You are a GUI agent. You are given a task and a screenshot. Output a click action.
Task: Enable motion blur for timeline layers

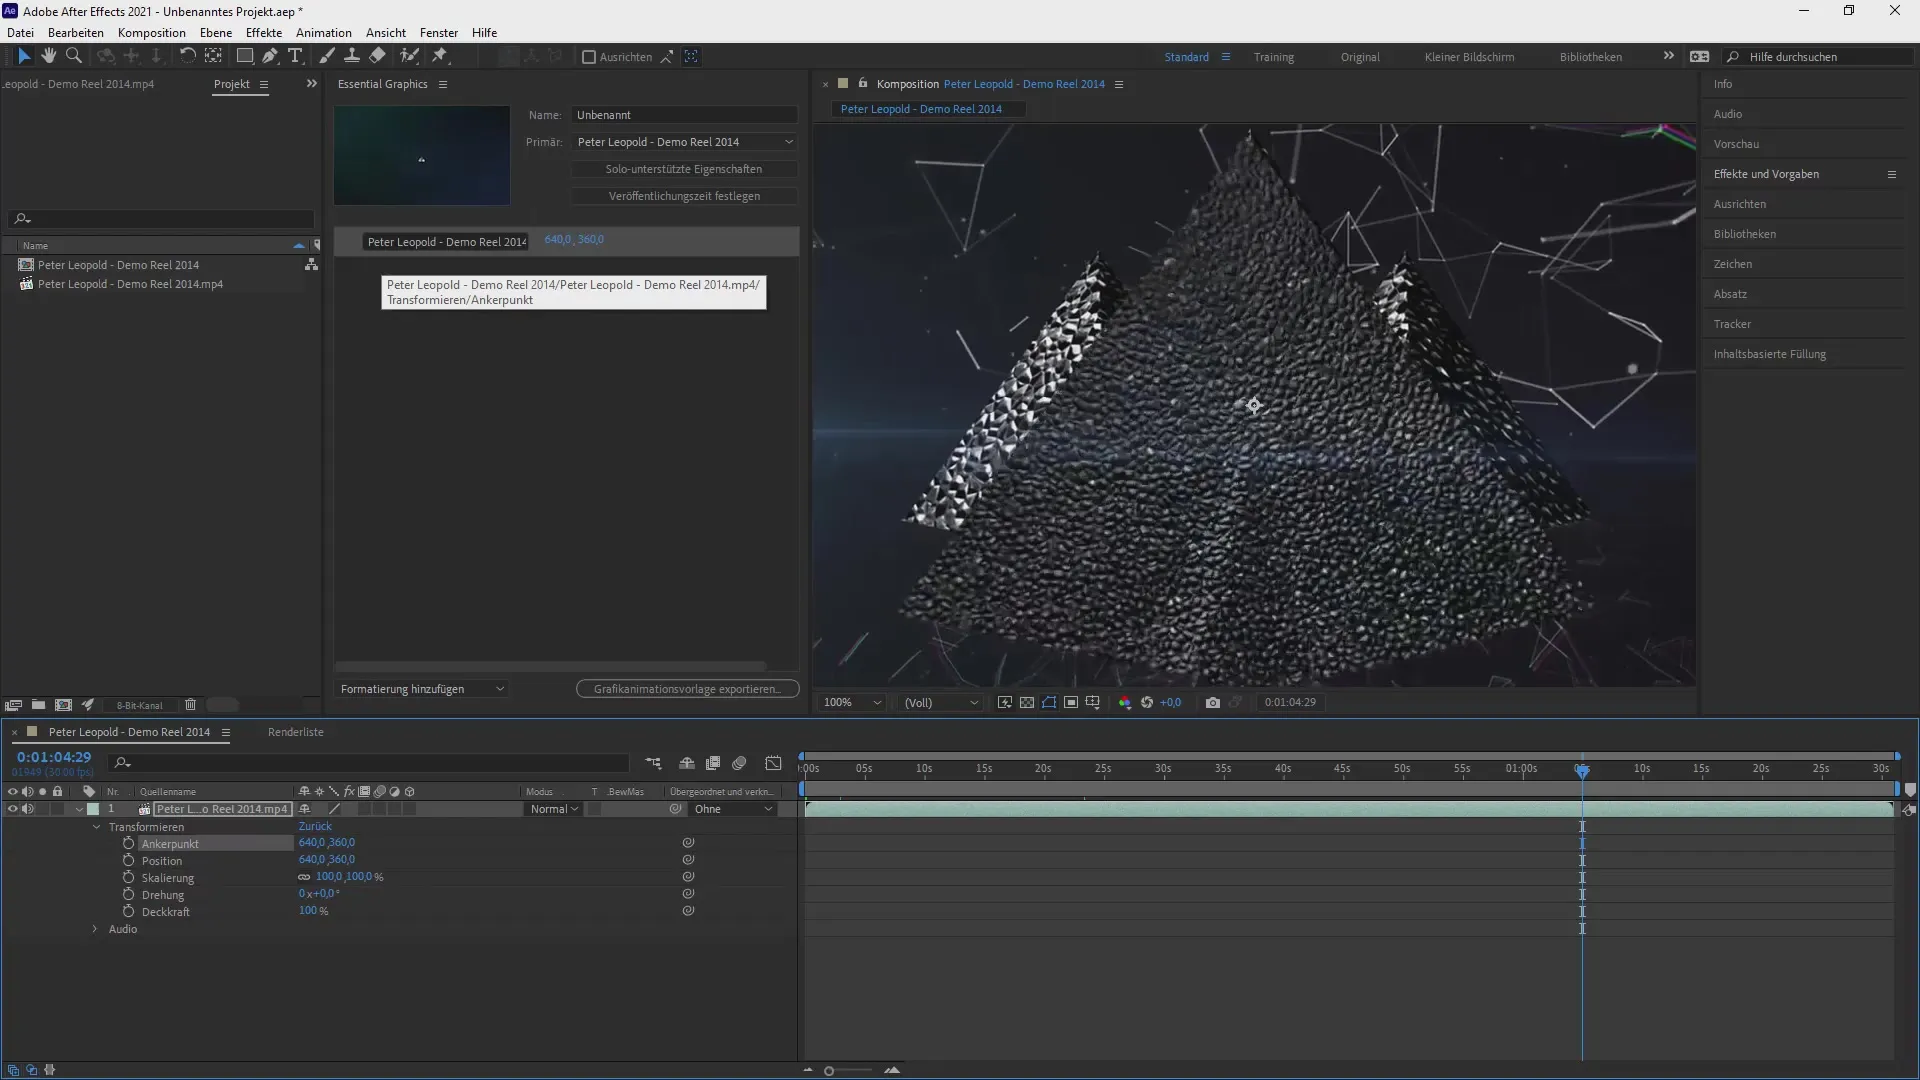739,763
